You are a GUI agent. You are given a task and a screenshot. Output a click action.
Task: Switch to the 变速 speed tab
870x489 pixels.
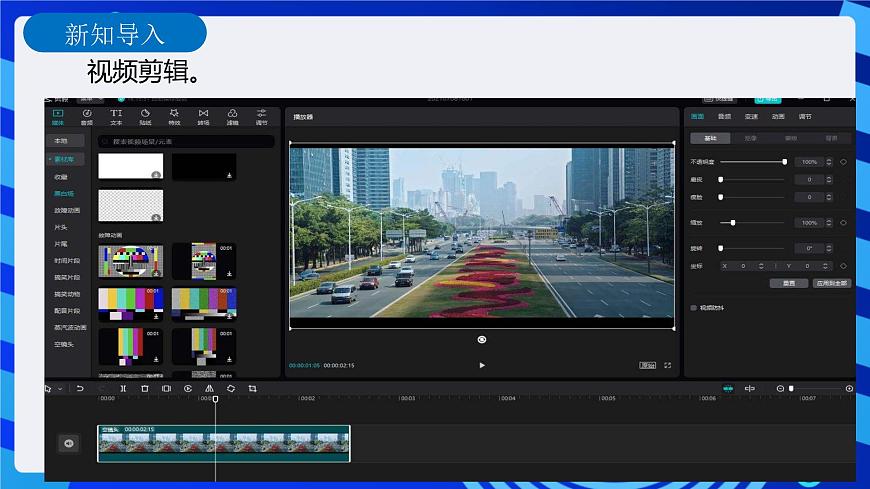[x=751, y=117]
